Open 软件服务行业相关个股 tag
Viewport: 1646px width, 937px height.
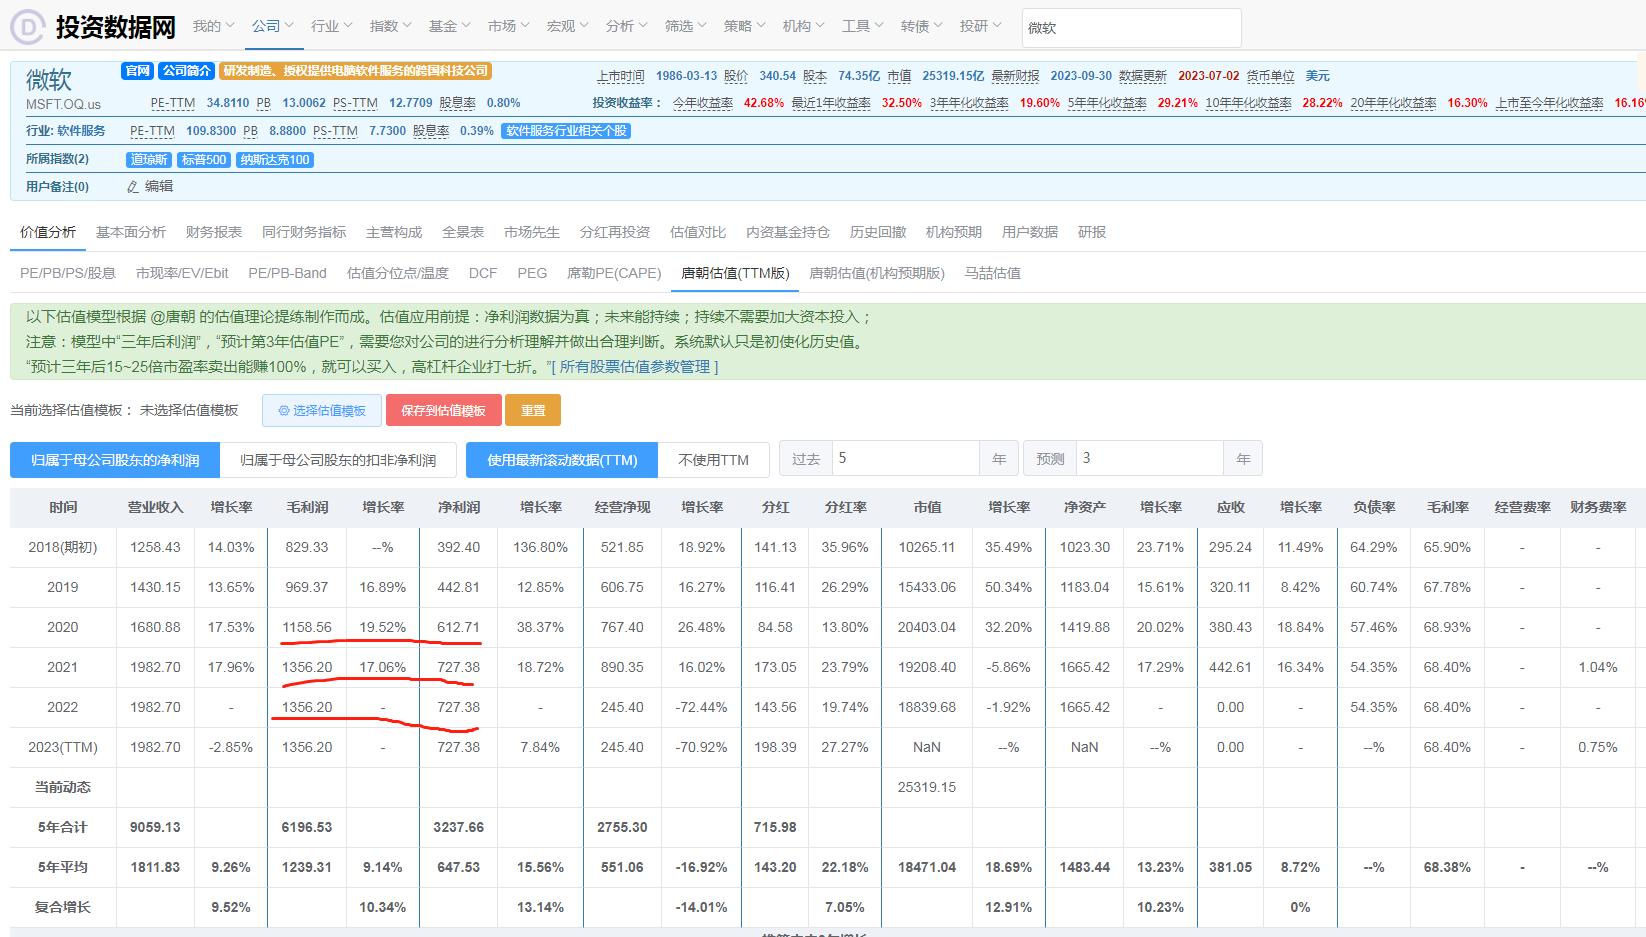pyautogui.click(x=566, y=131)
